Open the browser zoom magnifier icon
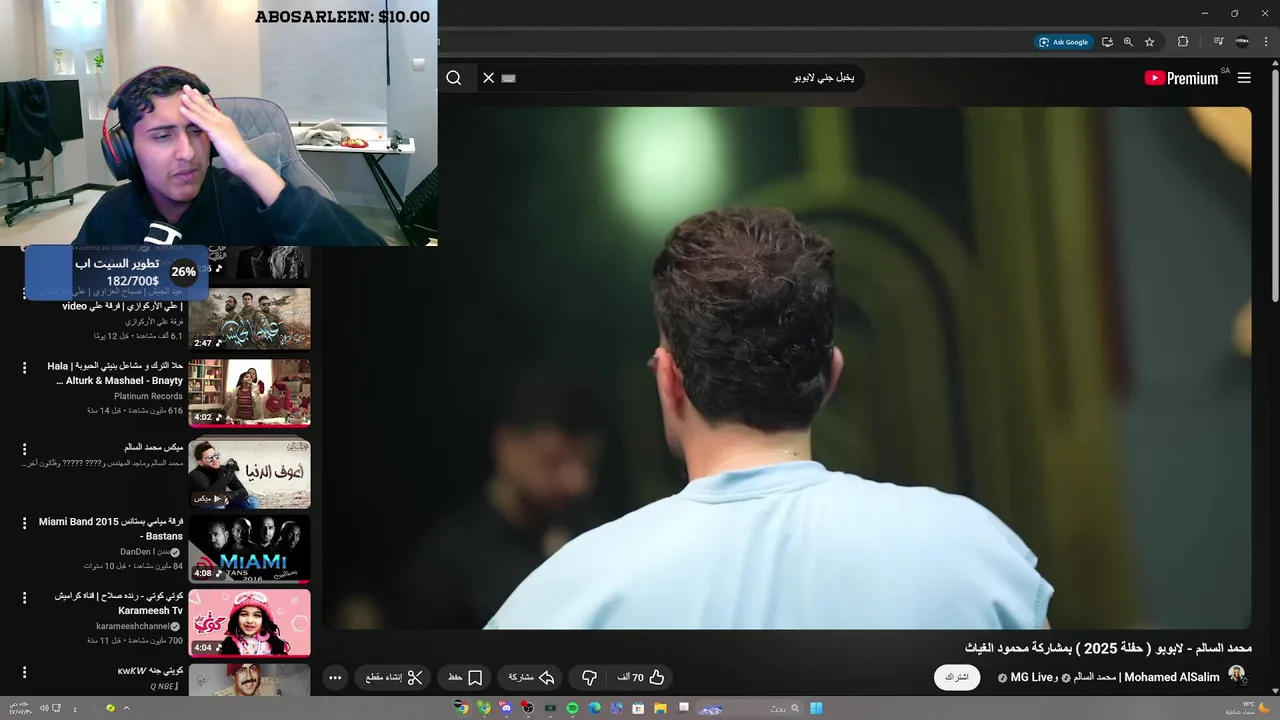Viewport: 1280px width, 720px height. click(x=1128, y=42)
